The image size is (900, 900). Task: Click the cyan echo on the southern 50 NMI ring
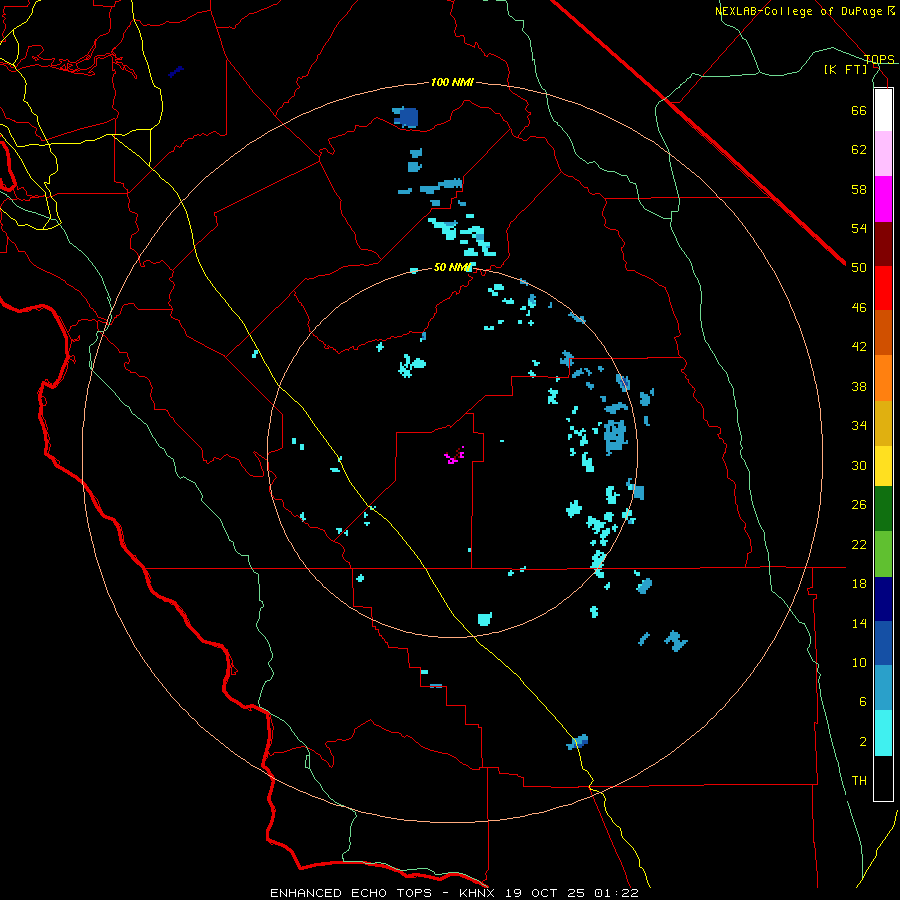(484, 619)
